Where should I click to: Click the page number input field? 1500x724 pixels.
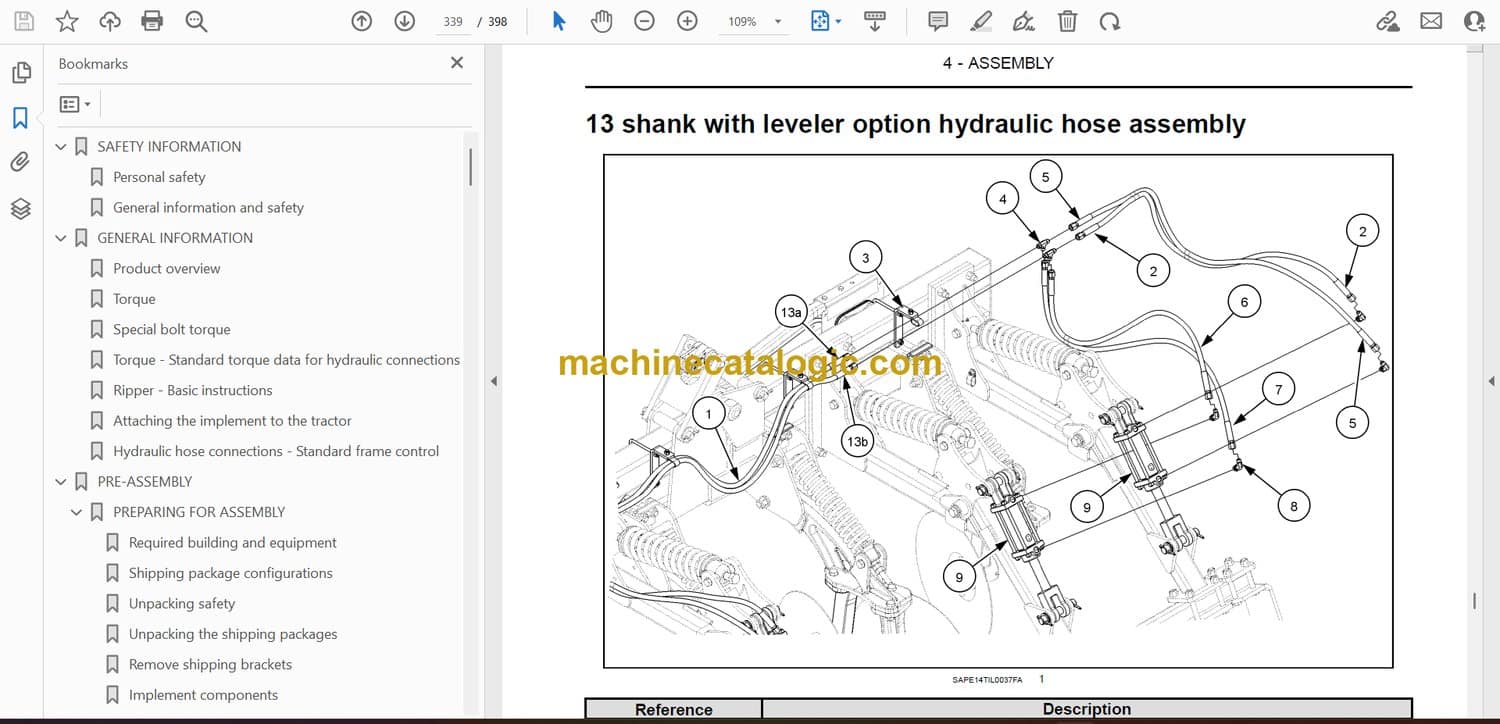[453, 21]
